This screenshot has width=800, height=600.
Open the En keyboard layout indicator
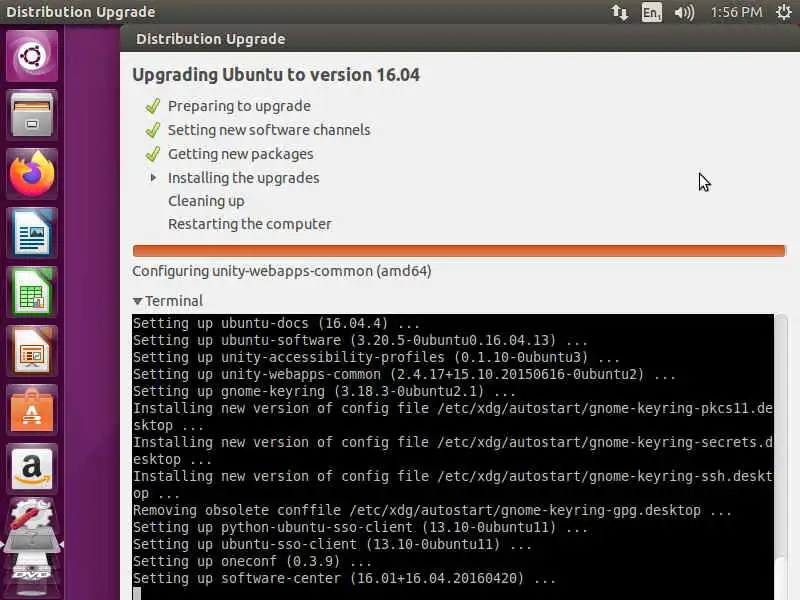tap(652, 12)
